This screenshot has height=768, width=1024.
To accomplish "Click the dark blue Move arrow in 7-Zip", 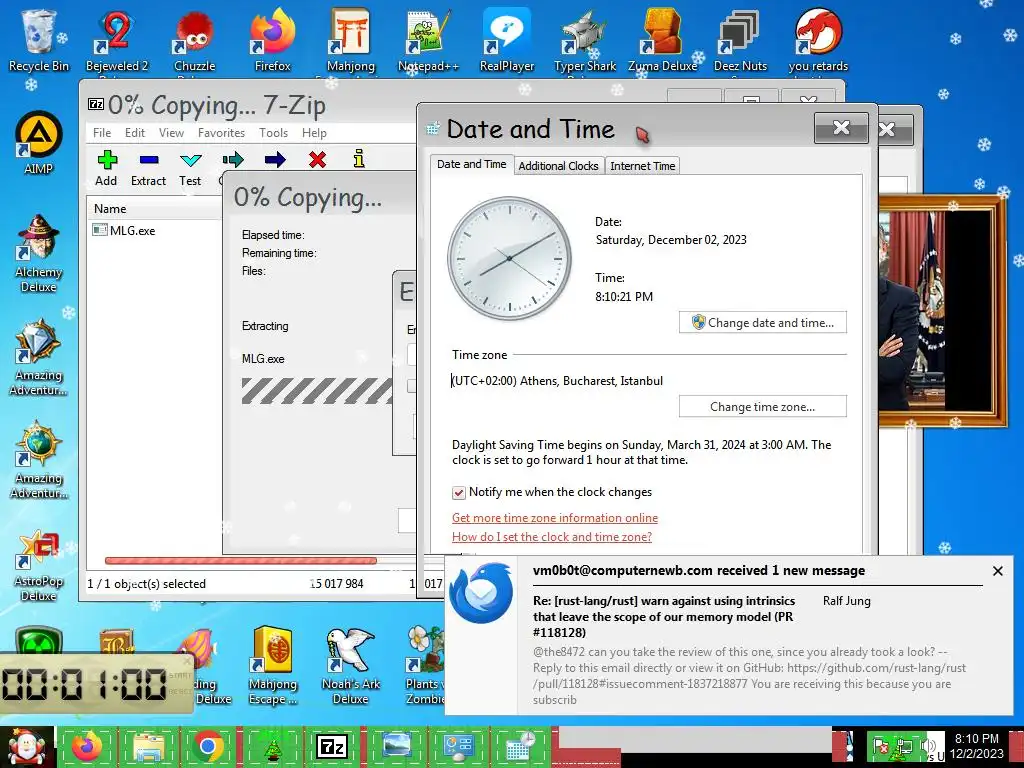I will click(x=275, y=159).
